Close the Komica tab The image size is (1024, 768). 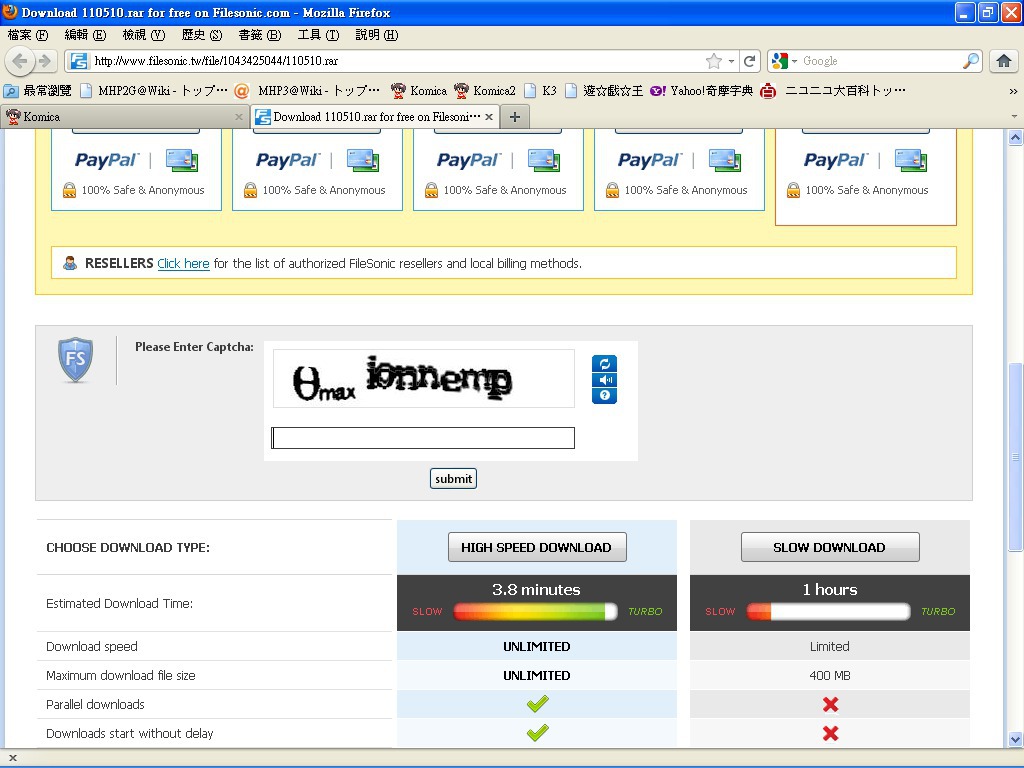238,117
